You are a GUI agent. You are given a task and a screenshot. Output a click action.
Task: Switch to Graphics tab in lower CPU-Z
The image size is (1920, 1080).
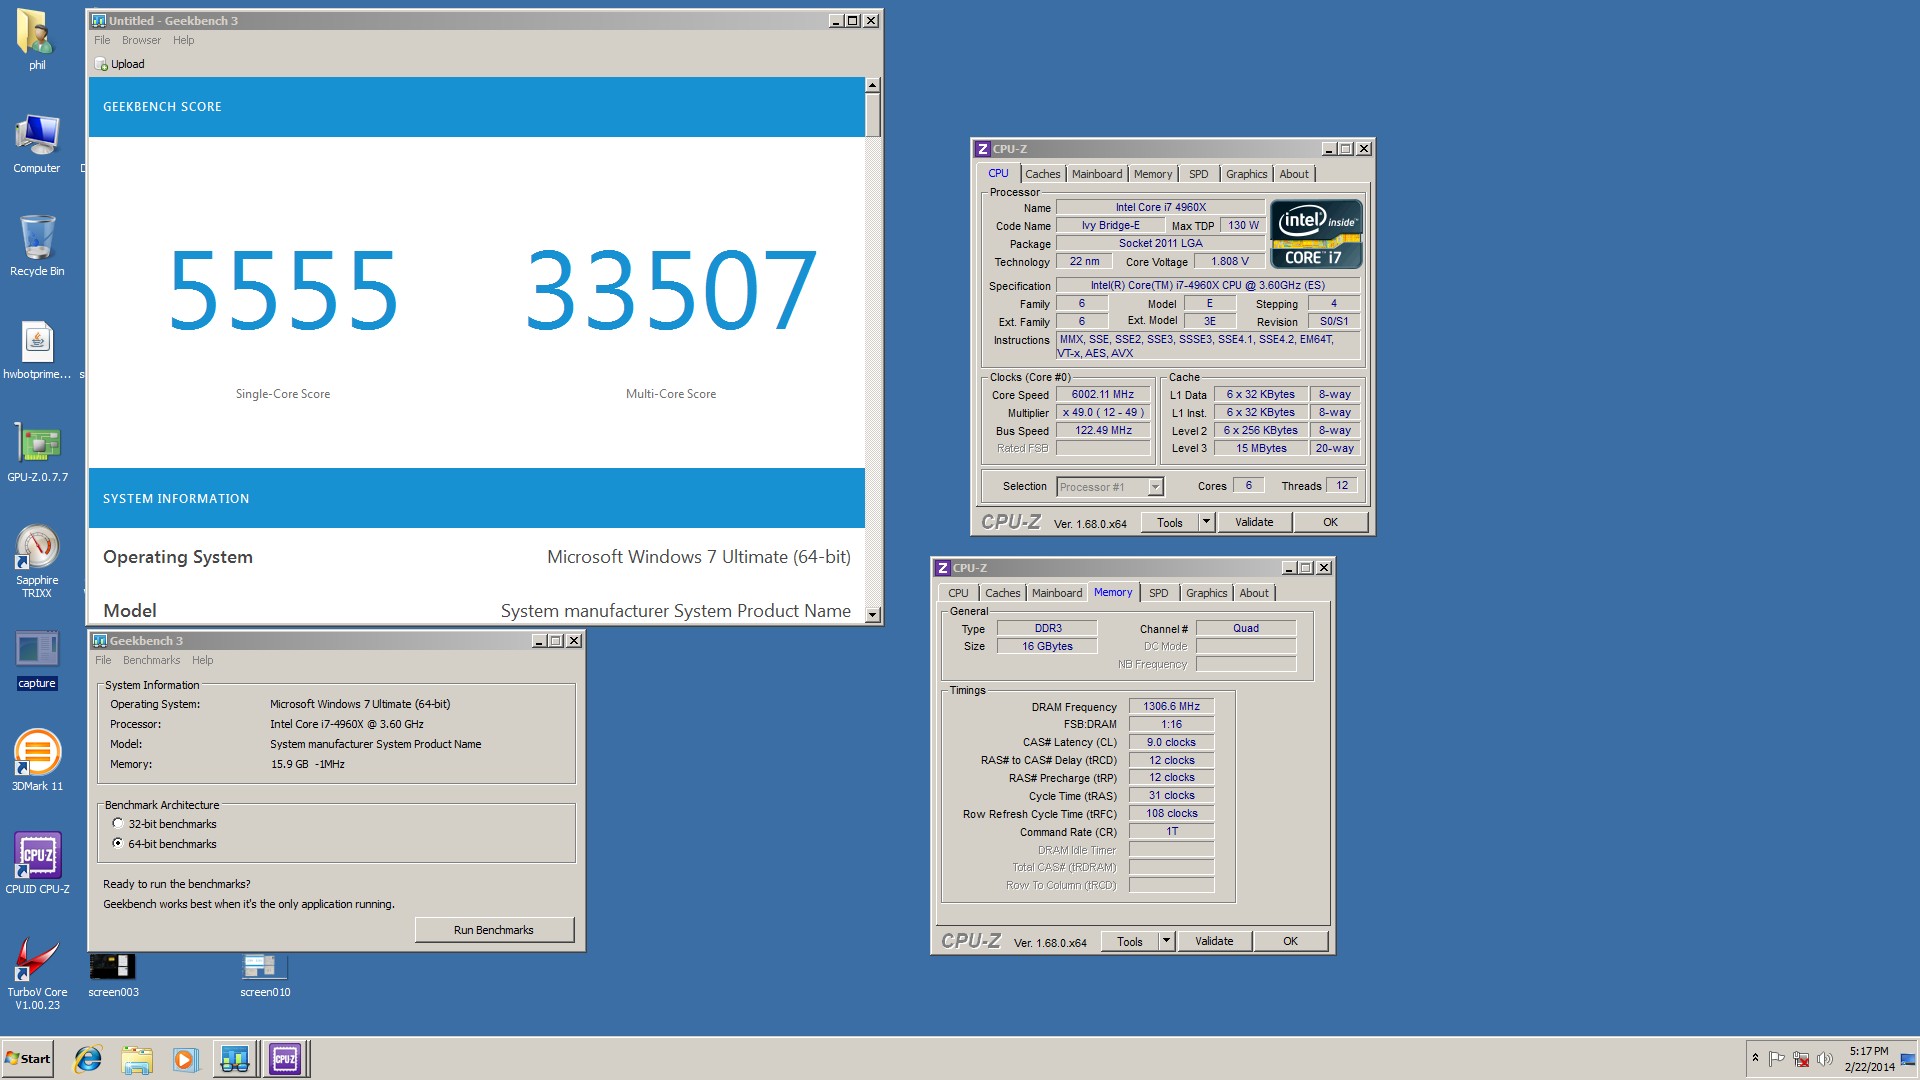coord(1206,593)
